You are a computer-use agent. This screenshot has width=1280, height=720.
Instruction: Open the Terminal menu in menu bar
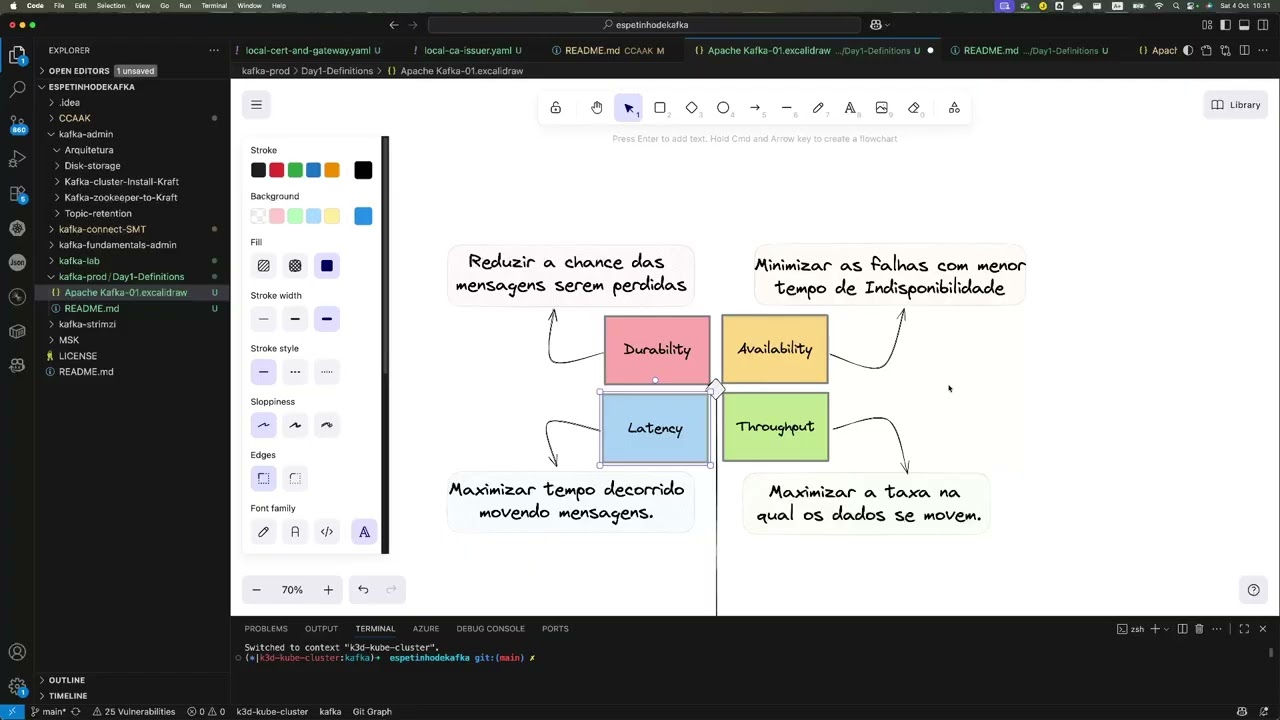(x=214, y=6)
